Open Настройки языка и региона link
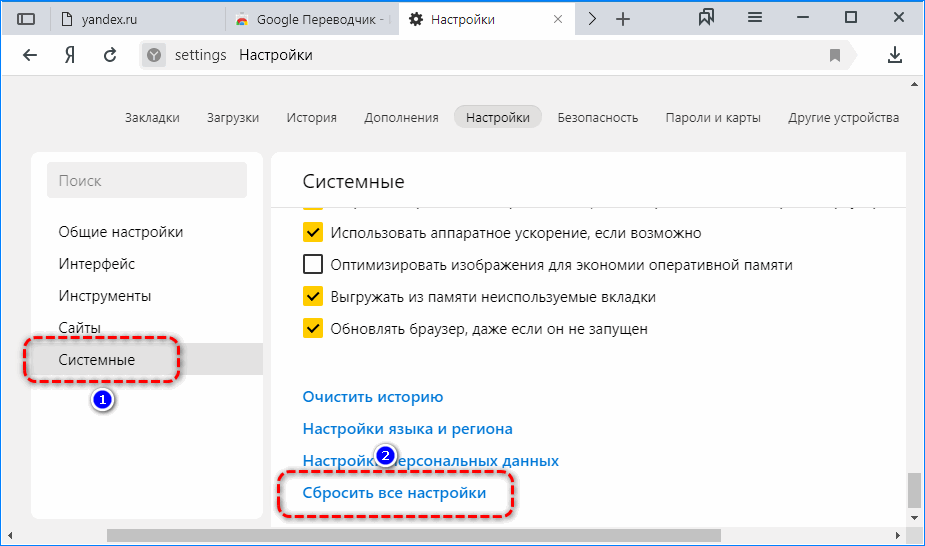 coord(408,429)
